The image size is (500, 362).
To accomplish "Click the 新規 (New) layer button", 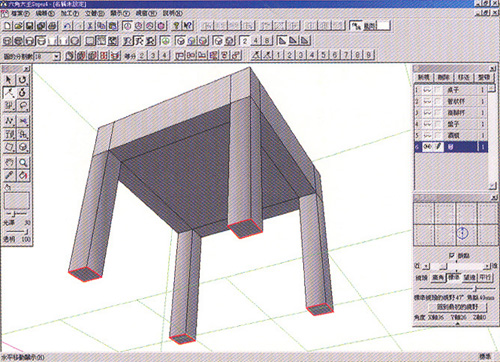I will click(424, 77).
